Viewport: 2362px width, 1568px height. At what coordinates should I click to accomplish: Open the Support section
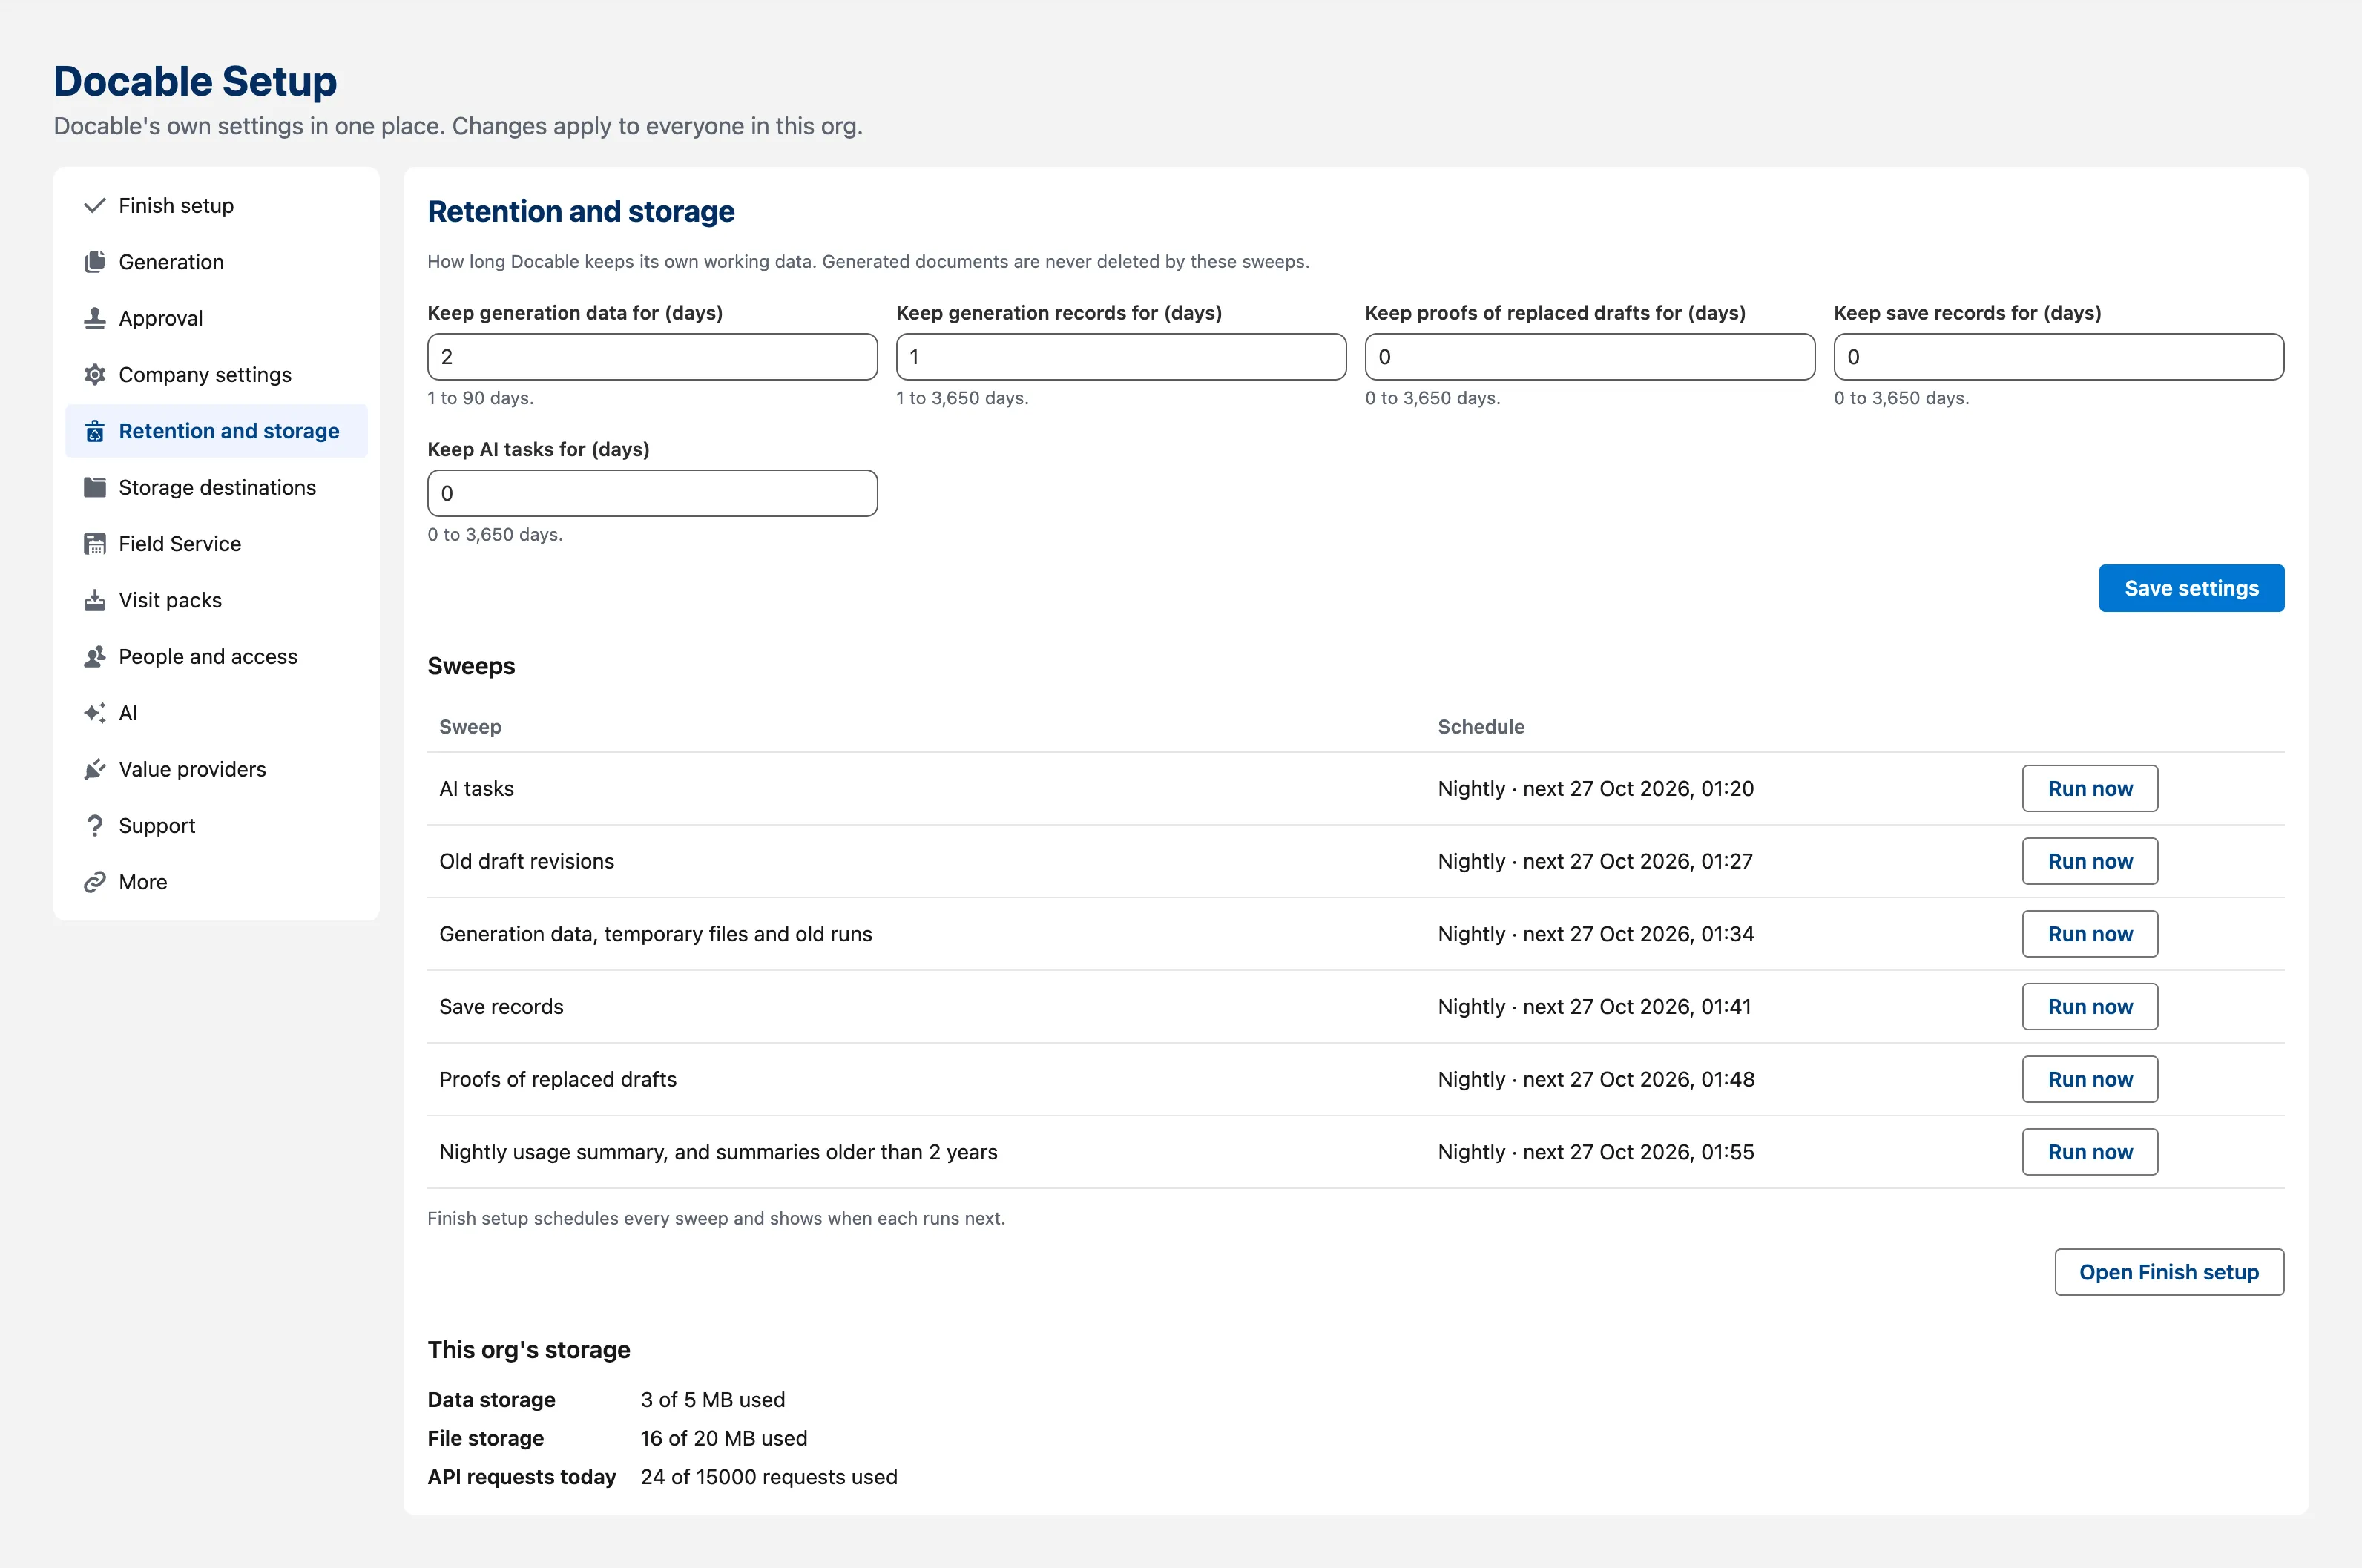pos(216,826)
